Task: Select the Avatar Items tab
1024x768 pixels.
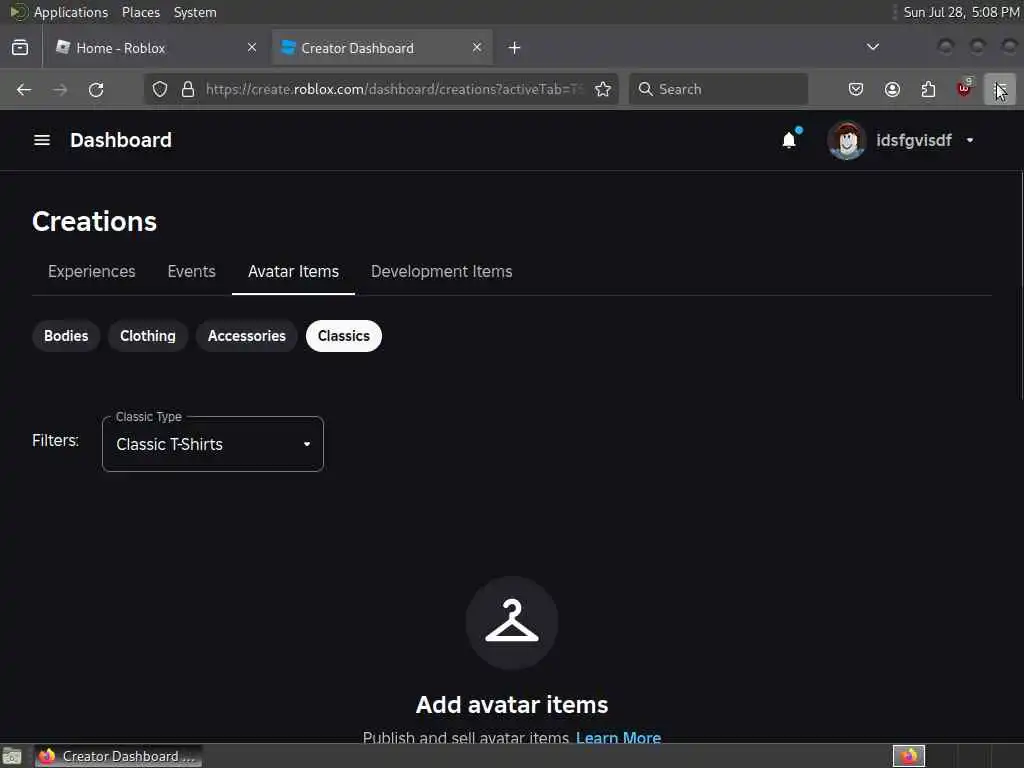Action: (x=293, y=272)
